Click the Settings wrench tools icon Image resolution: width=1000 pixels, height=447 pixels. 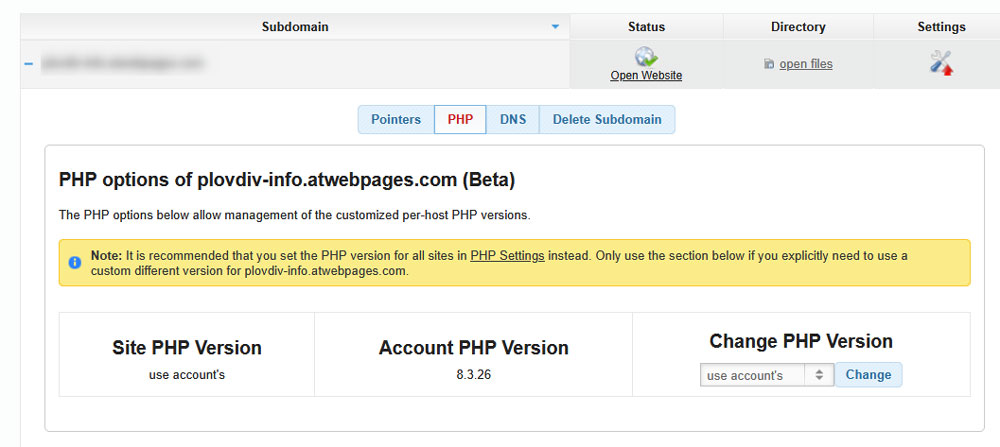point(941,63)
